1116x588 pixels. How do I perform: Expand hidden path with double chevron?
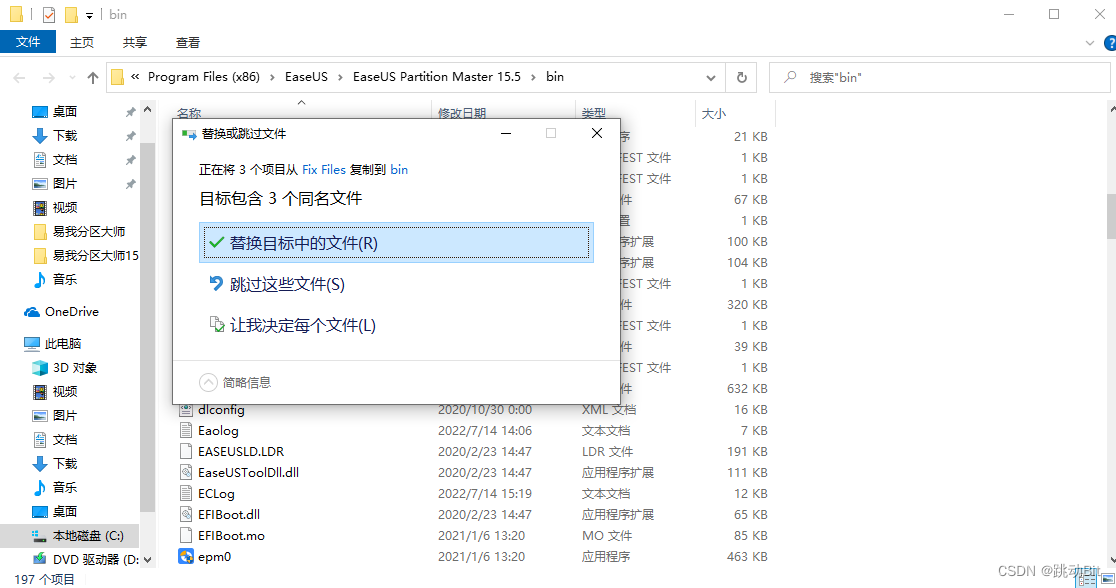(135, 77)
